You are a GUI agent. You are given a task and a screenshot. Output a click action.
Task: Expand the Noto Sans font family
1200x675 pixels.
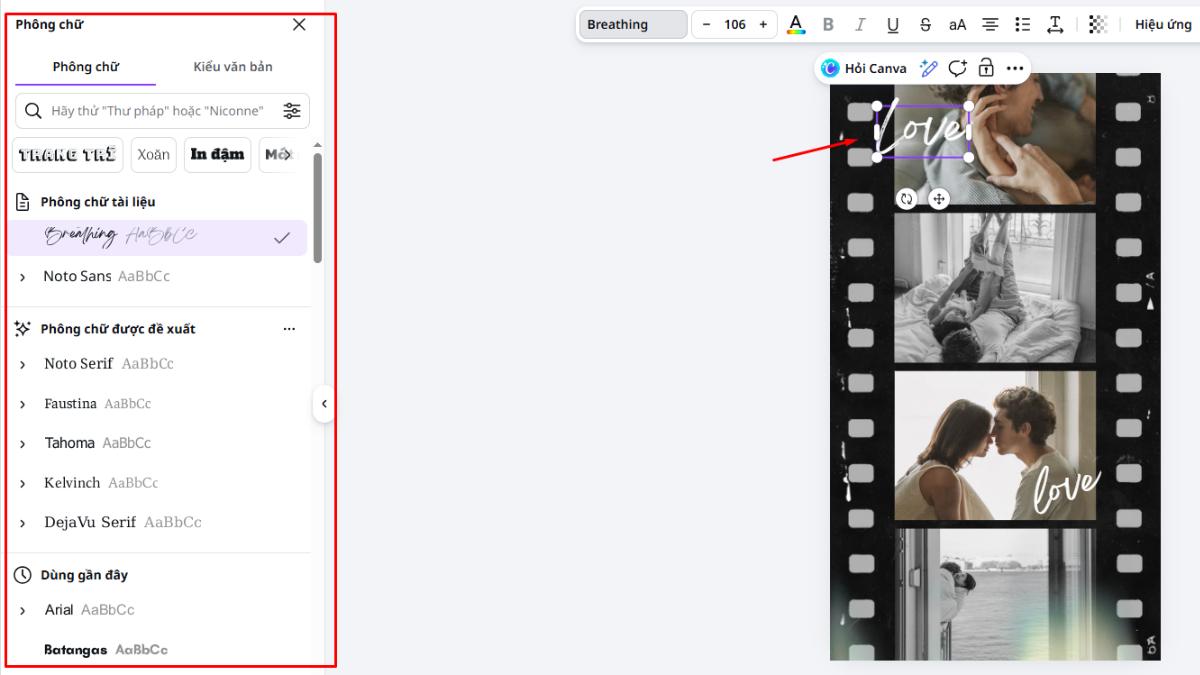[23, 277]
